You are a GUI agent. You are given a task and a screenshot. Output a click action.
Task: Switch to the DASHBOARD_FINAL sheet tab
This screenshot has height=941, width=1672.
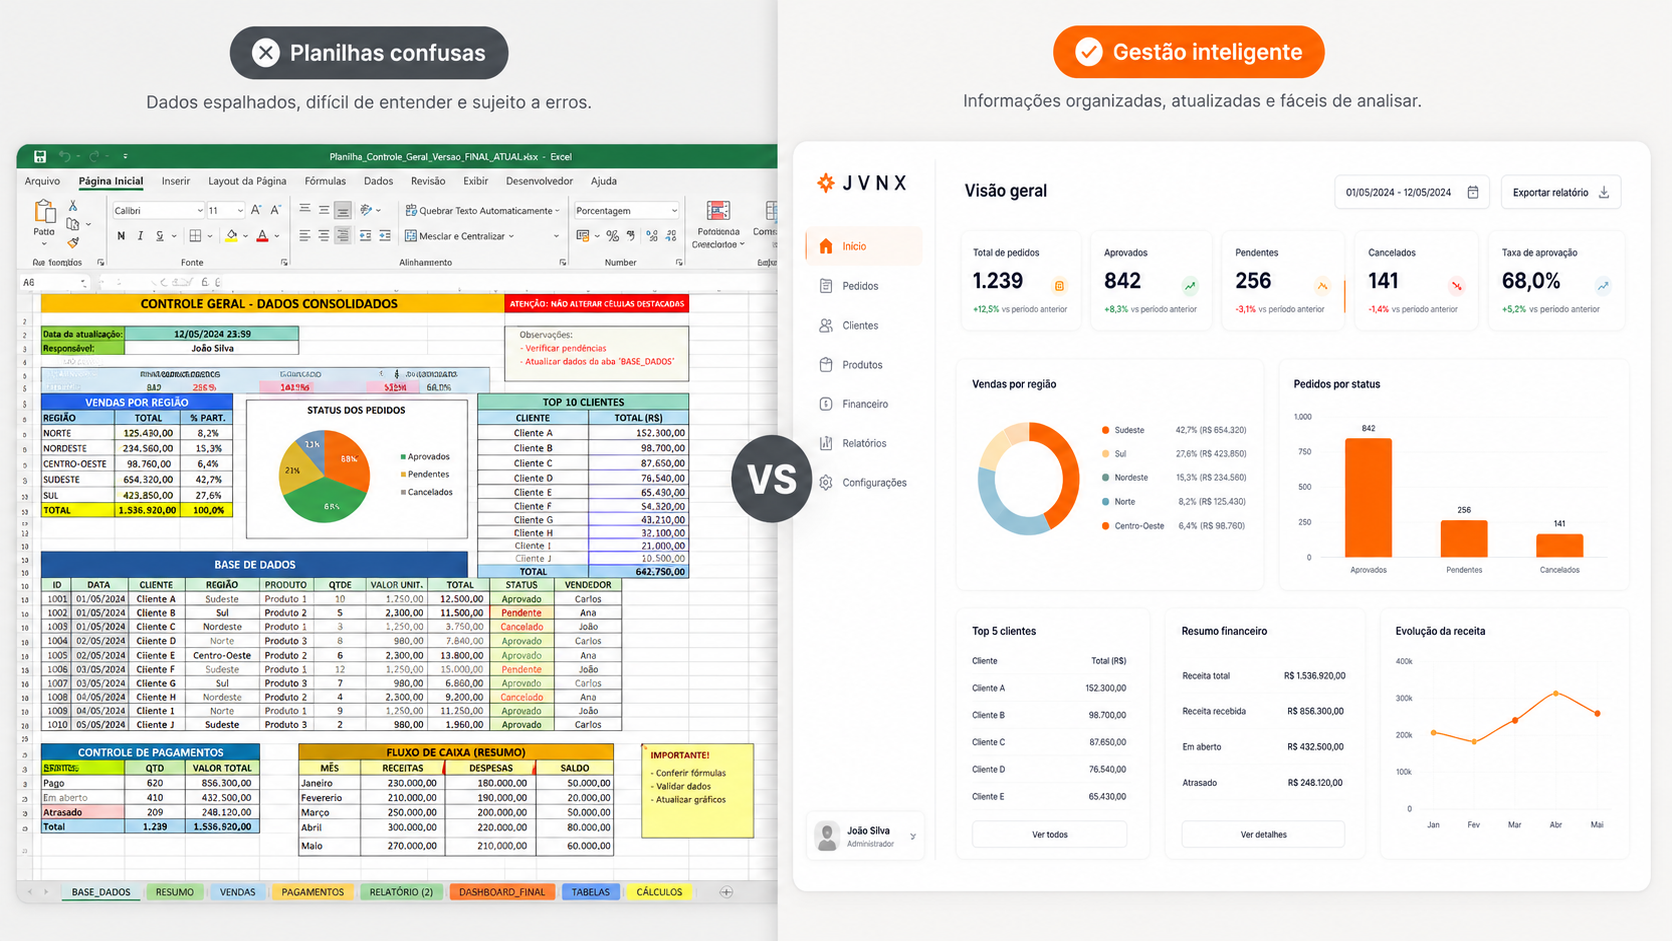pos(502,892)
